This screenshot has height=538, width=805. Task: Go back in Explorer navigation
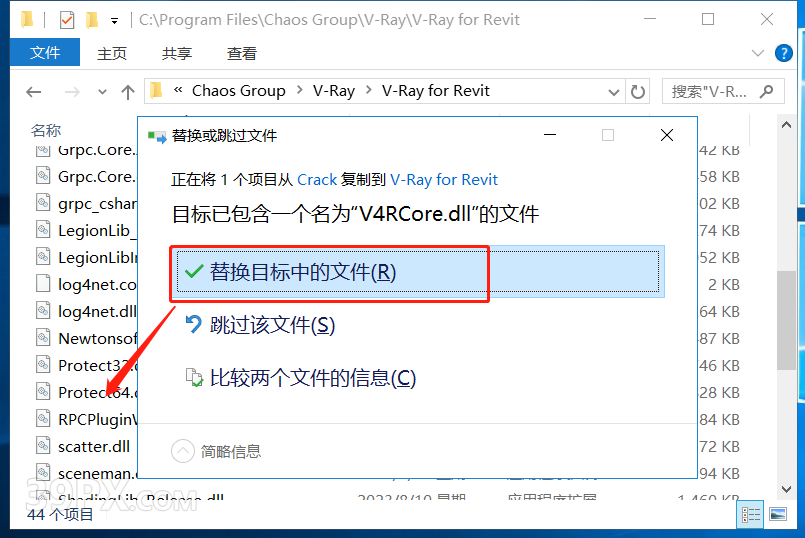point(34,92)
